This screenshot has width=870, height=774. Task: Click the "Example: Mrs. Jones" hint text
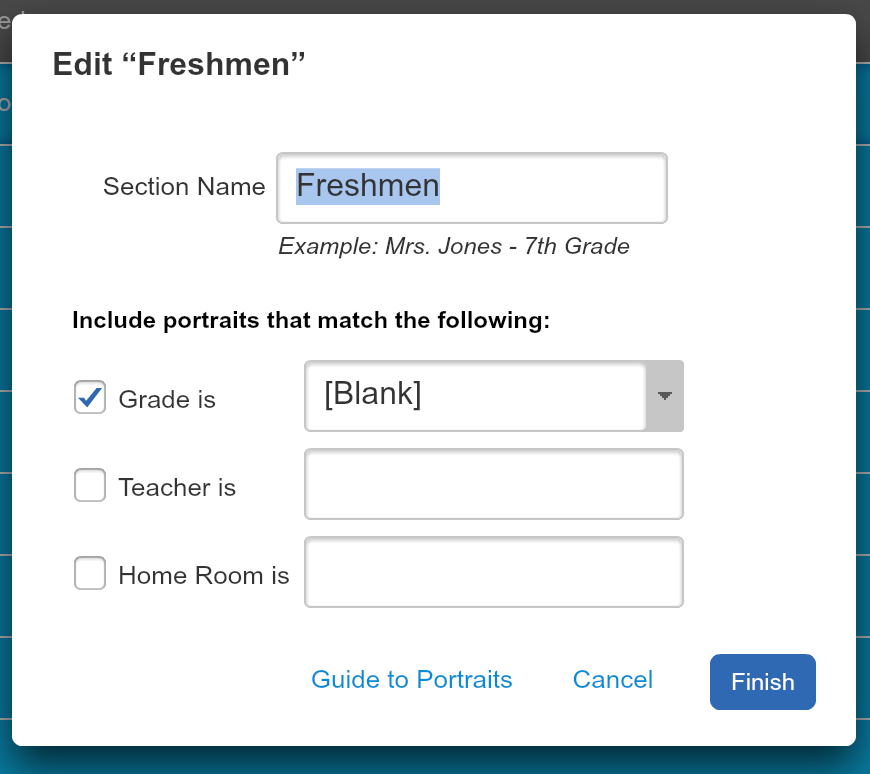[454, 246]
